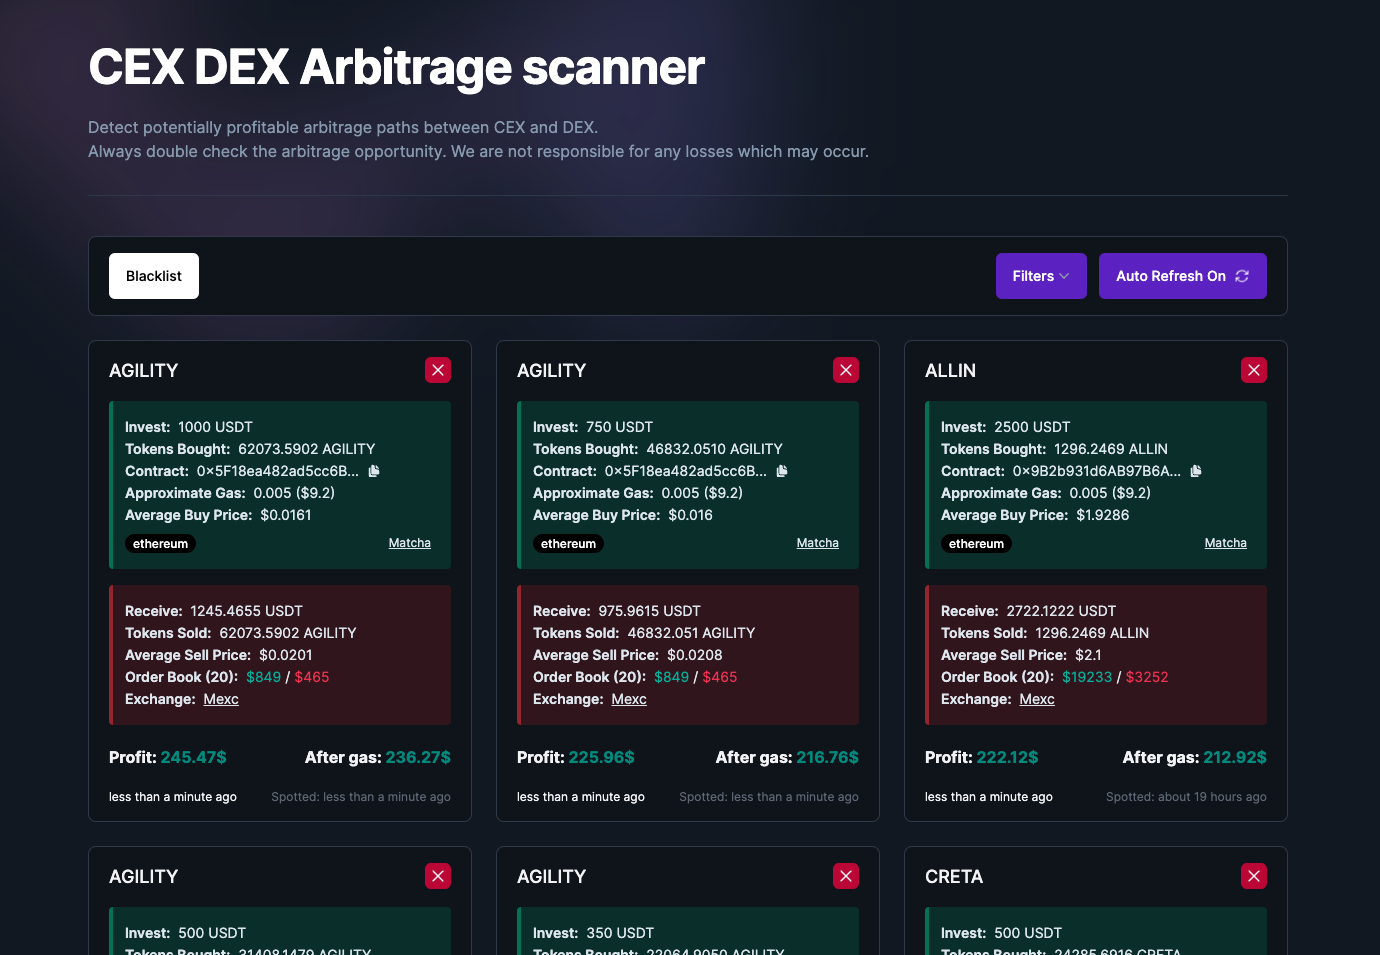Copy contract address in 750 USDT AGILITY card
Image resolution: width=1380 pixels, height=955 pixels.
pos(782,471)
